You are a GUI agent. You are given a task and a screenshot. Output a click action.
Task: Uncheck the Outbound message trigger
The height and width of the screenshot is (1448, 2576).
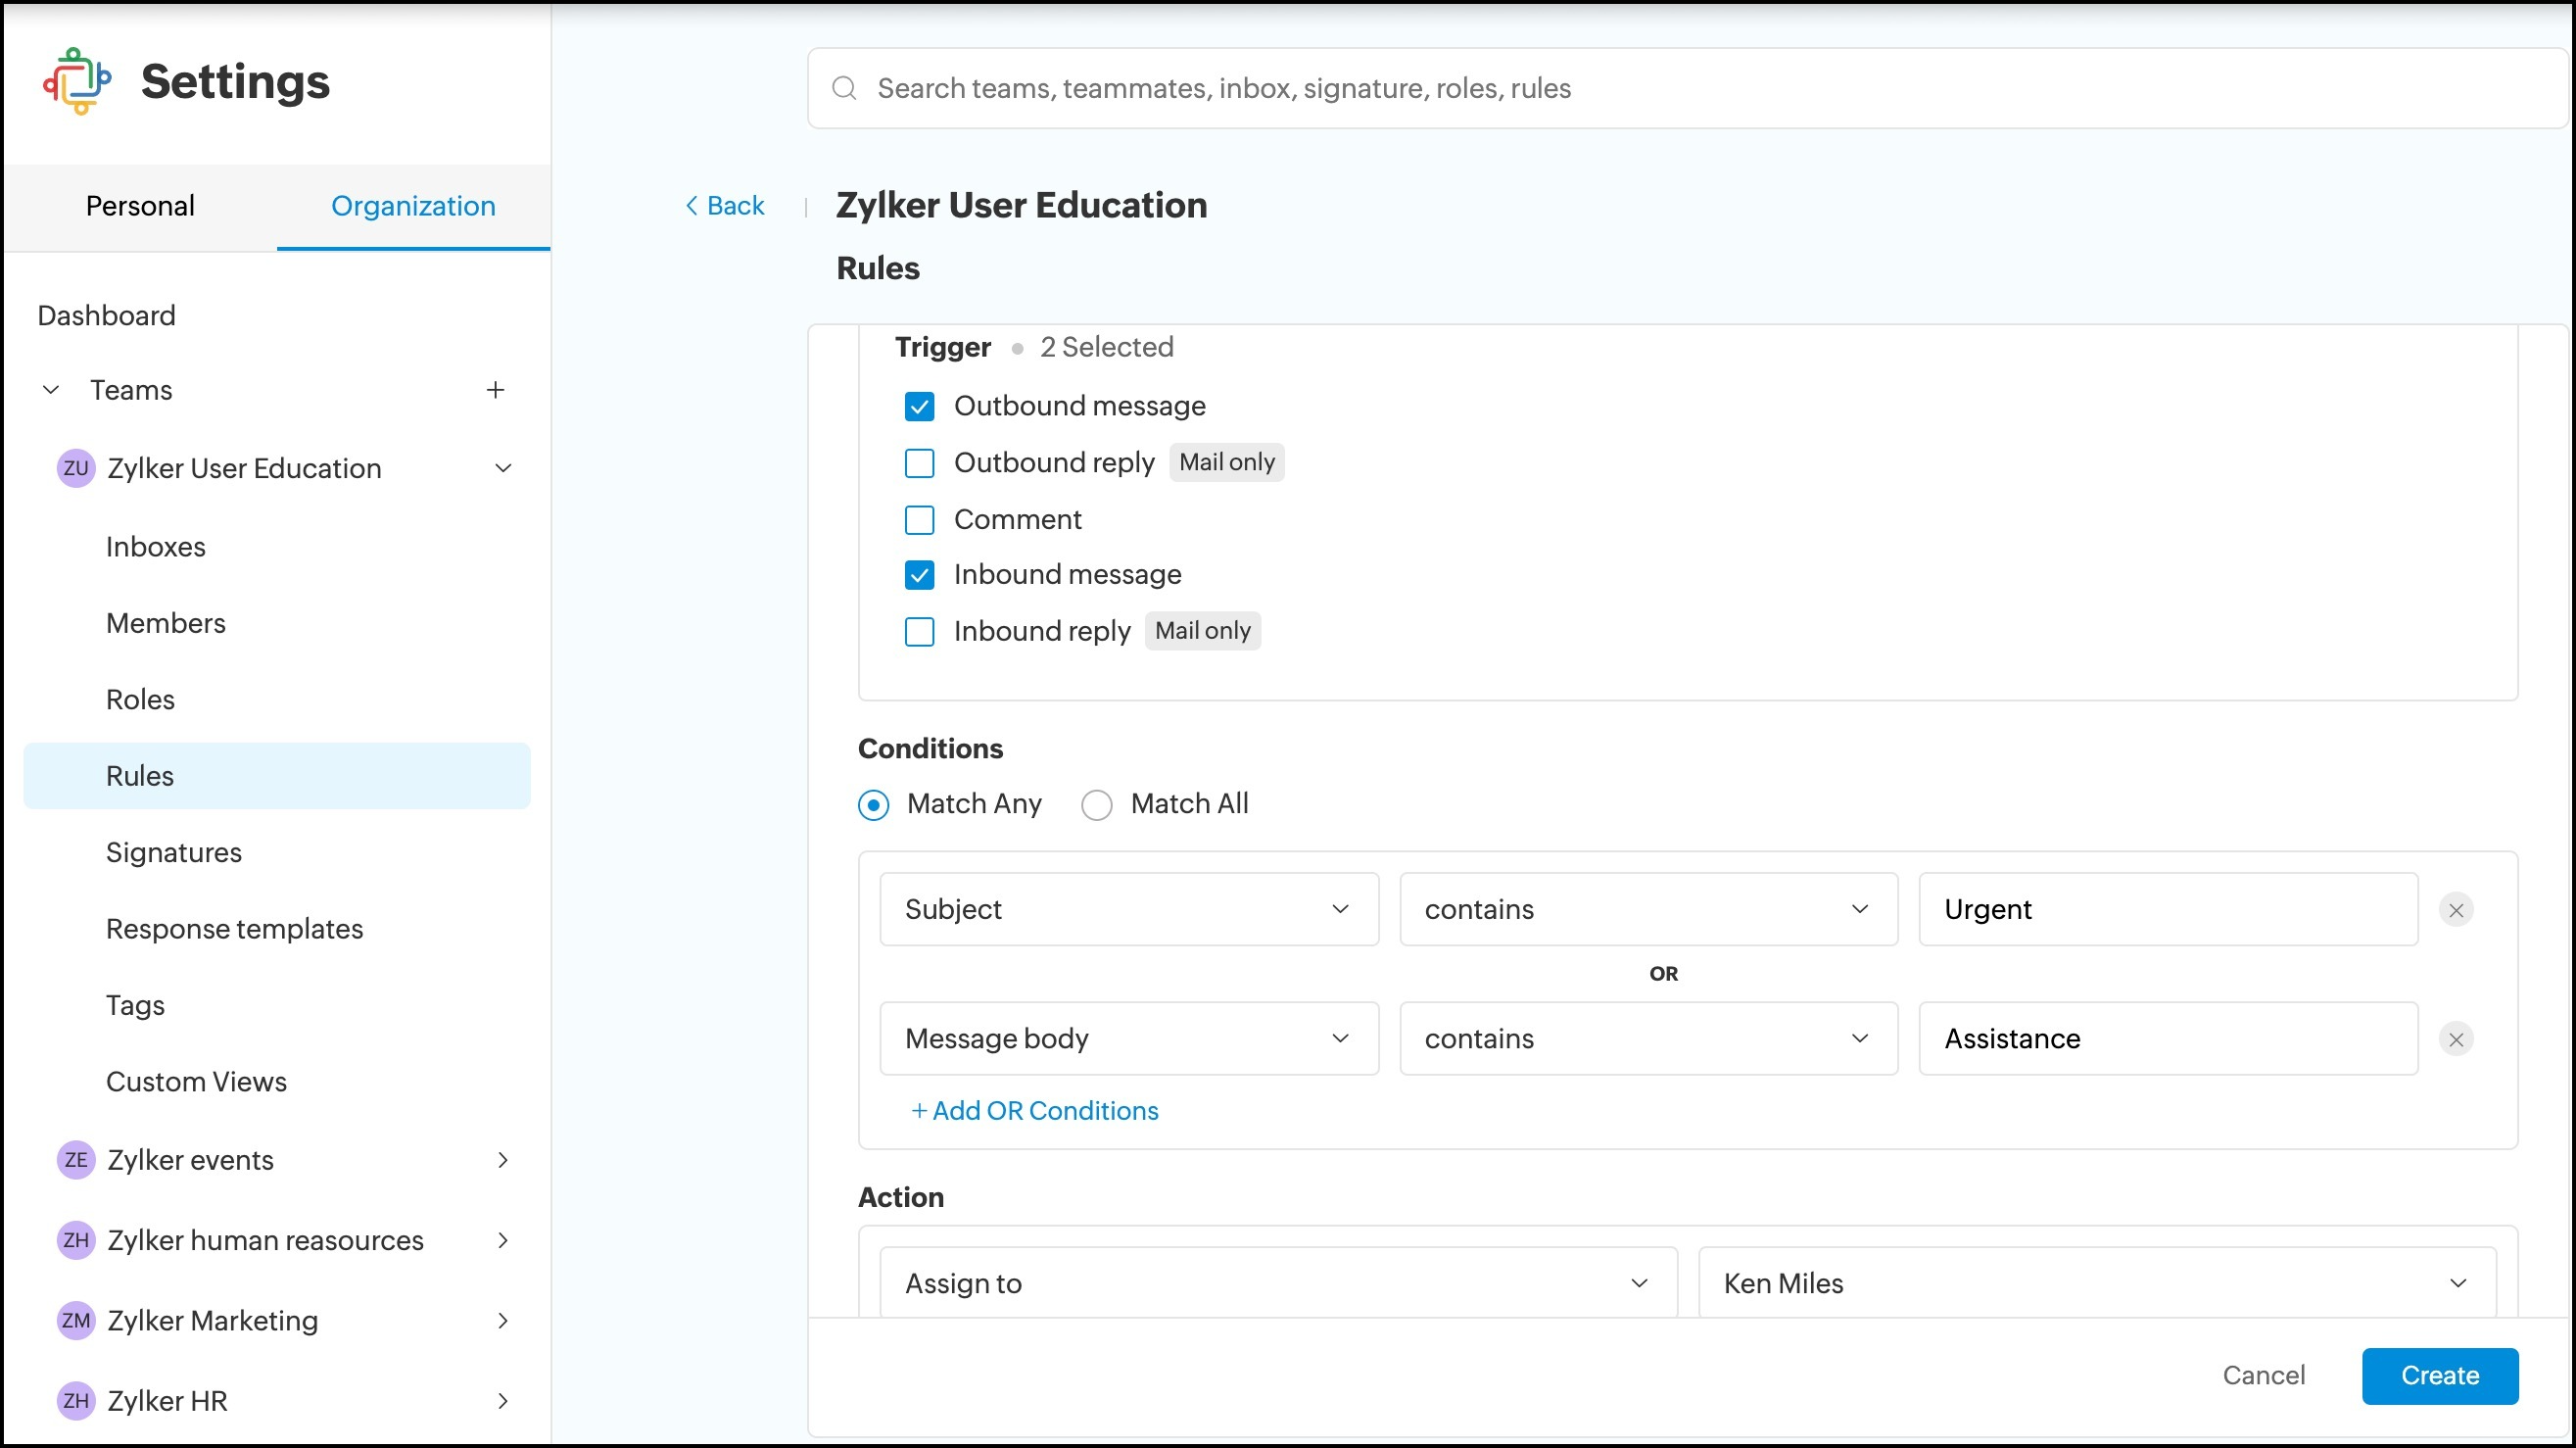(x=919, y=406)
